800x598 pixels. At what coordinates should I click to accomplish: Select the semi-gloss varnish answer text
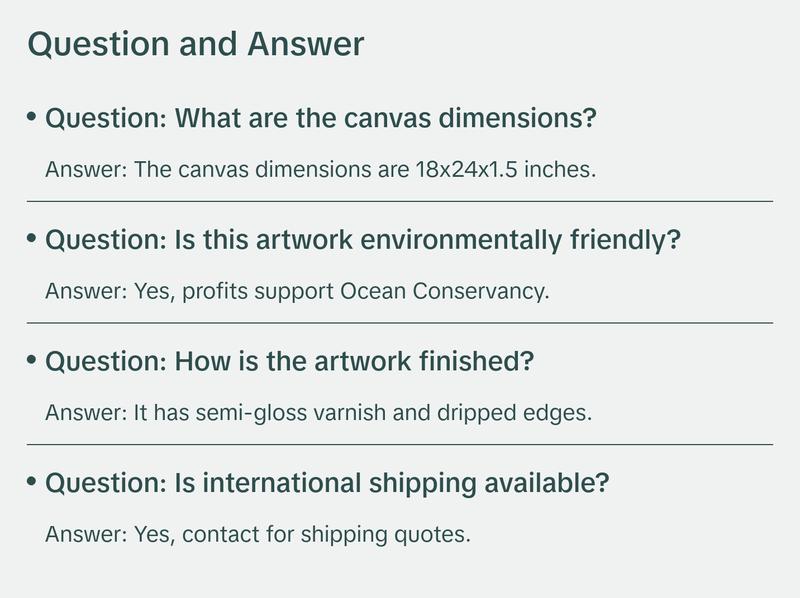[318, 412]
